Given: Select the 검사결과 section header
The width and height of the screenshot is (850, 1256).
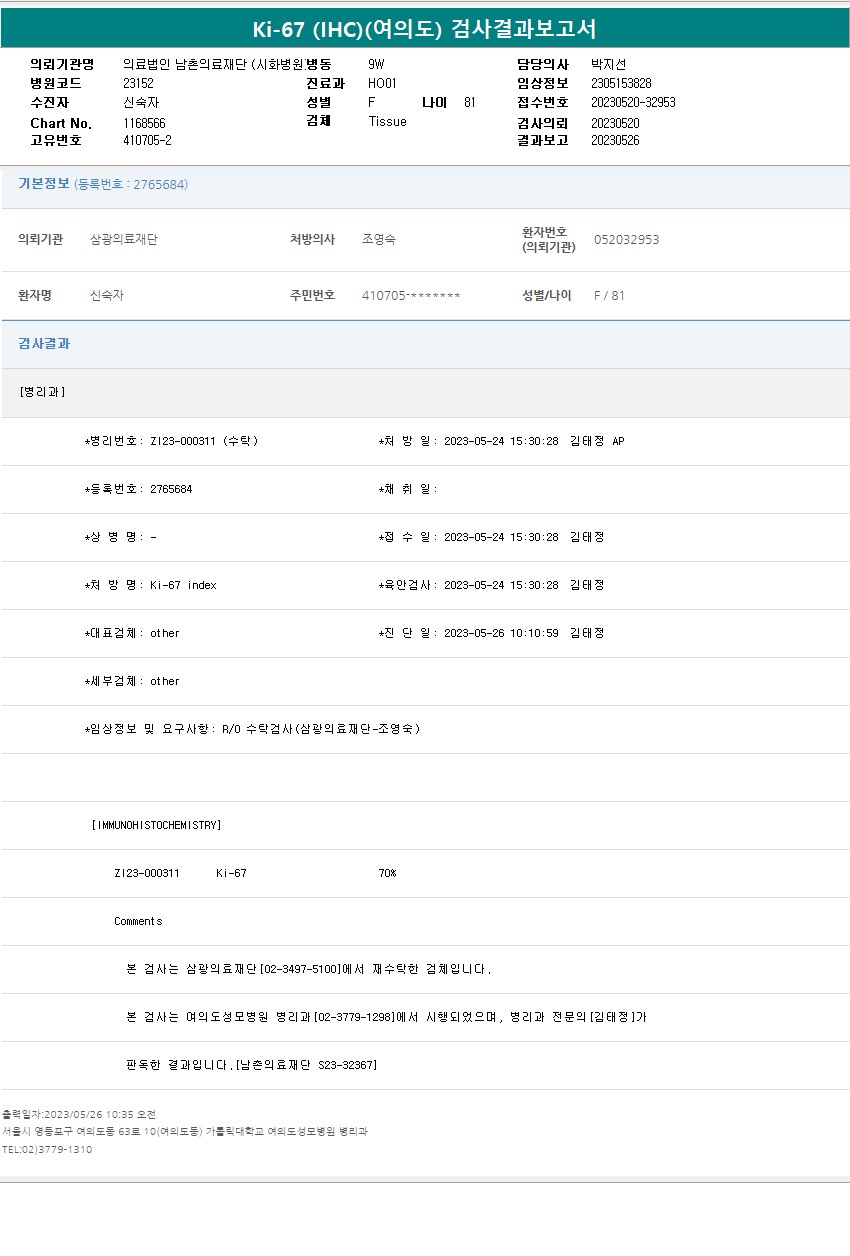Looking at the screenshot, I should (44, 344).
